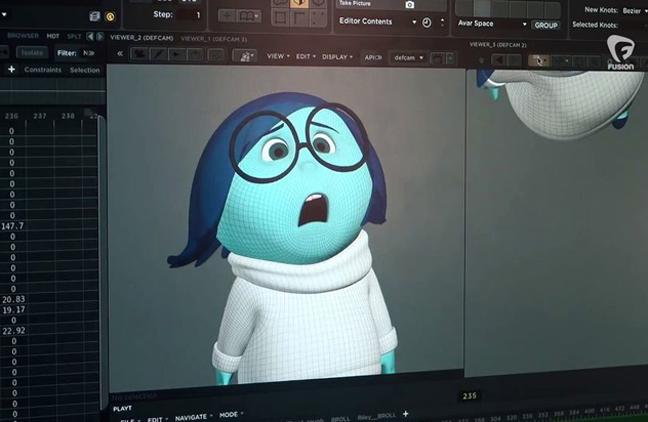Click the fourth tool icon in viewer toolbar

(195, 55)
